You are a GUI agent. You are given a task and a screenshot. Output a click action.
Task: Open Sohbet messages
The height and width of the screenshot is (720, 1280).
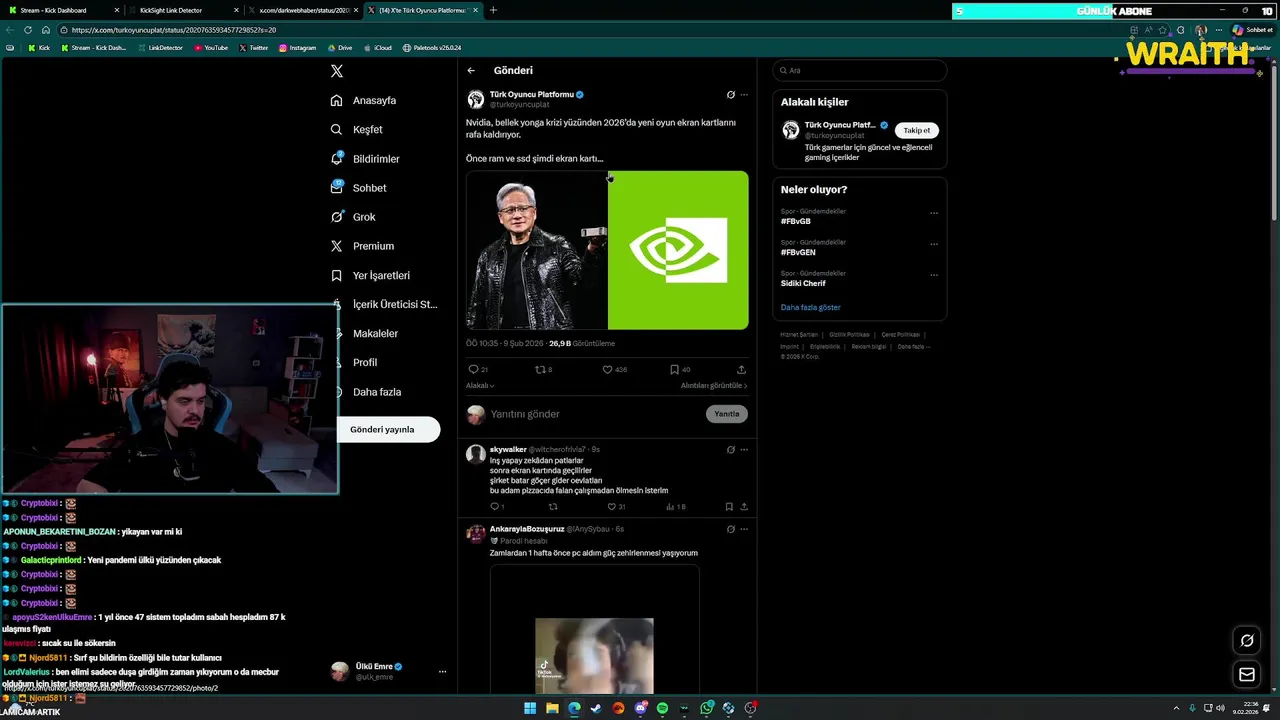tap(358, 188)
